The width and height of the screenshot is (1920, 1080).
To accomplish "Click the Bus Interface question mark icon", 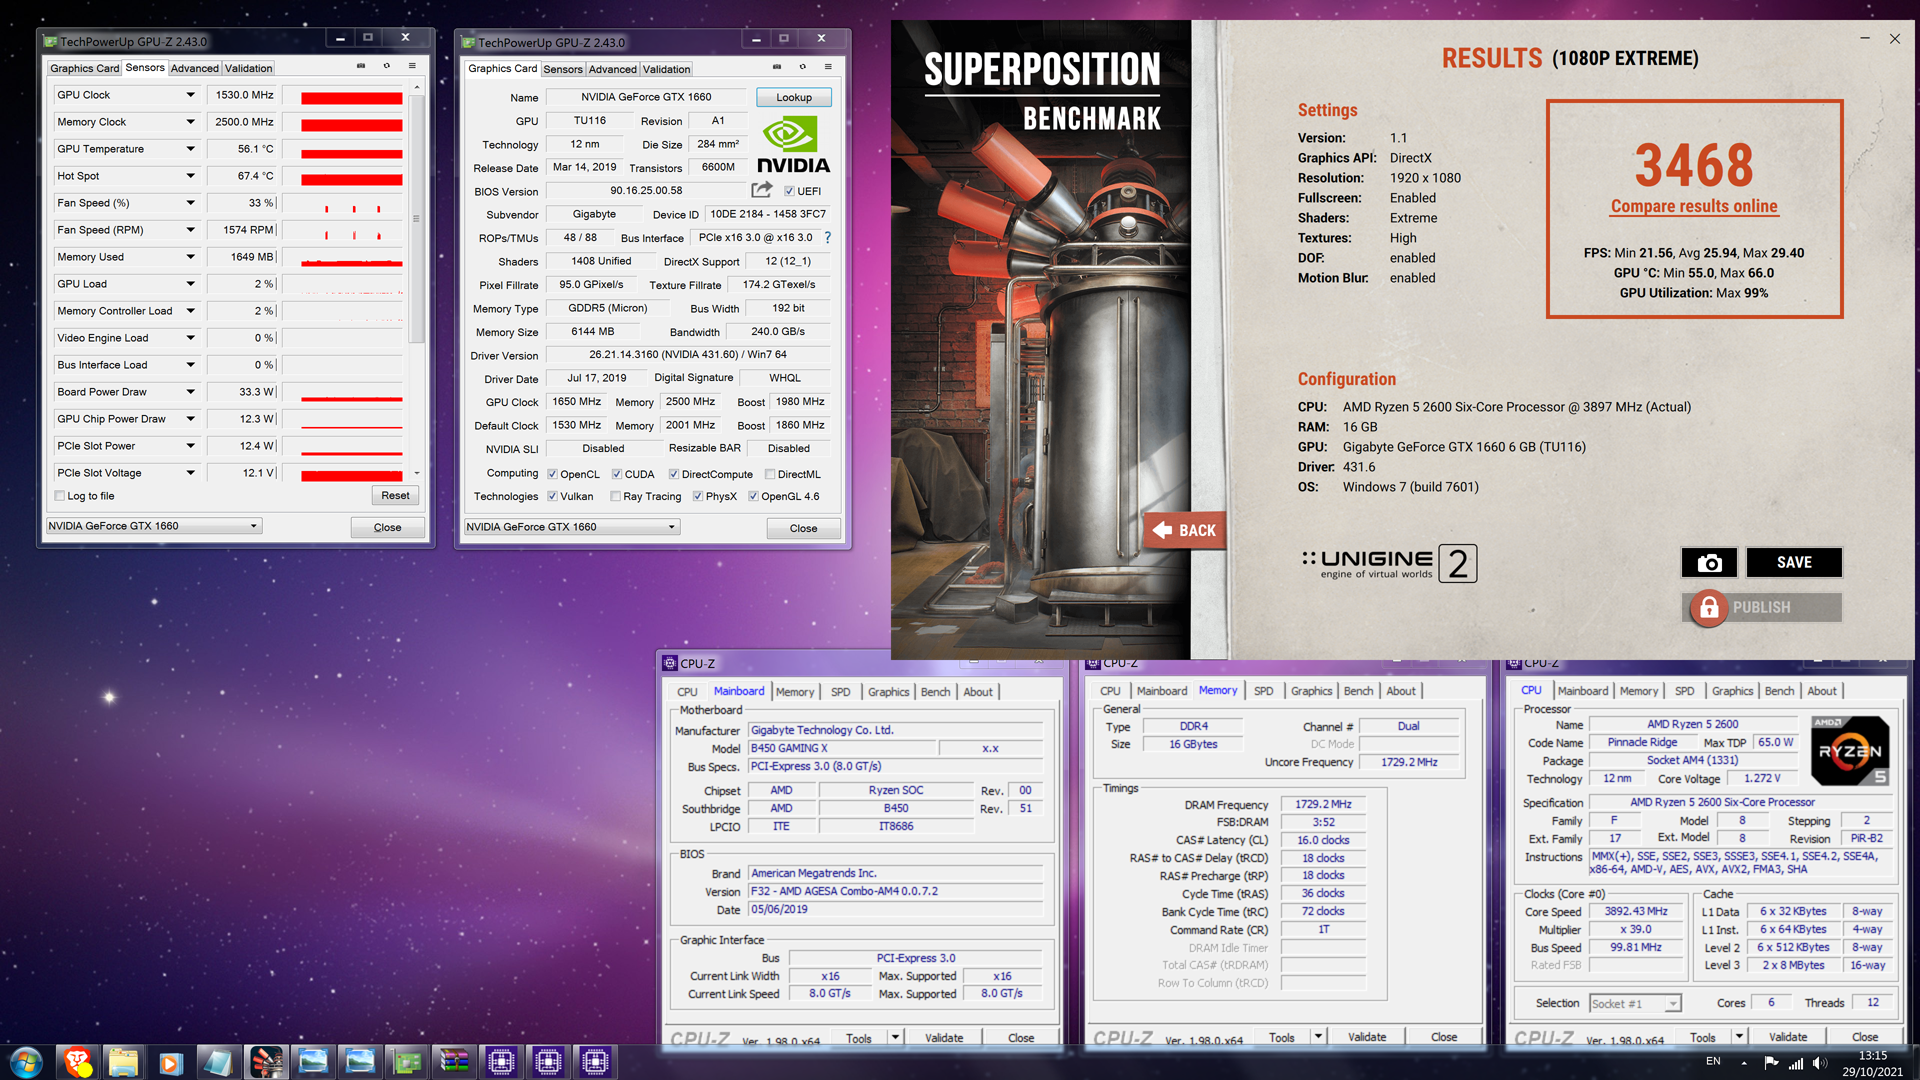I will tap(828, 238).
